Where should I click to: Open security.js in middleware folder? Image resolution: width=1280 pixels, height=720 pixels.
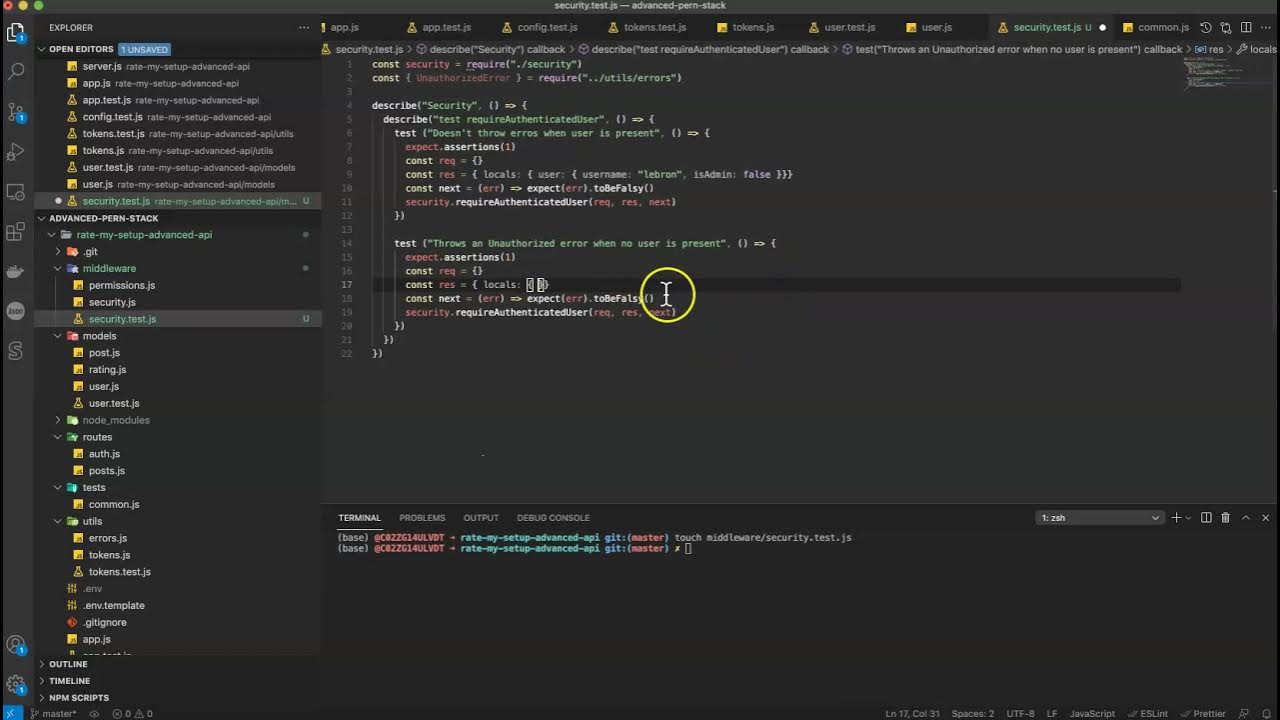pyautogui.click(x=112, y=302)
